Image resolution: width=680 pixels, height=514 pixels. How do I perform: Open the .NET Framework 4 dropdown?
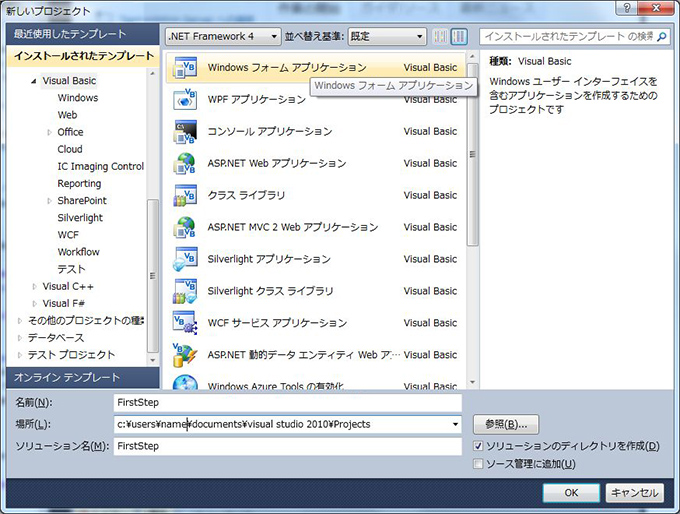(x=223, y=36)
